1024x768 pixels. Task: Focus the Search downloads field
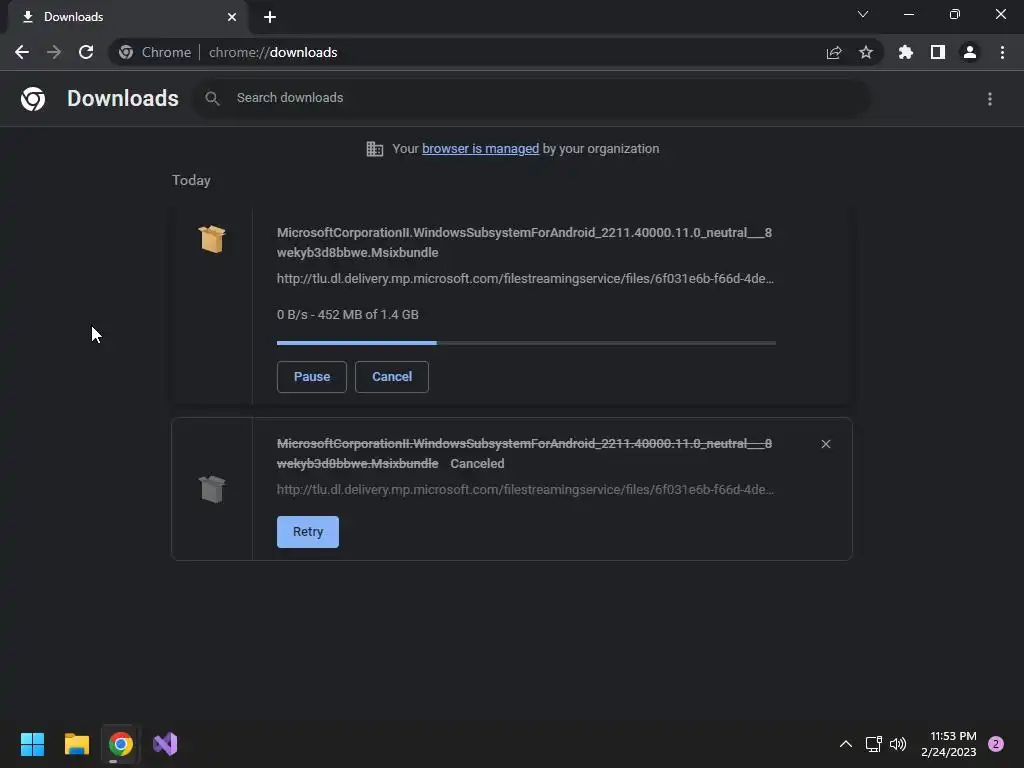531,98
